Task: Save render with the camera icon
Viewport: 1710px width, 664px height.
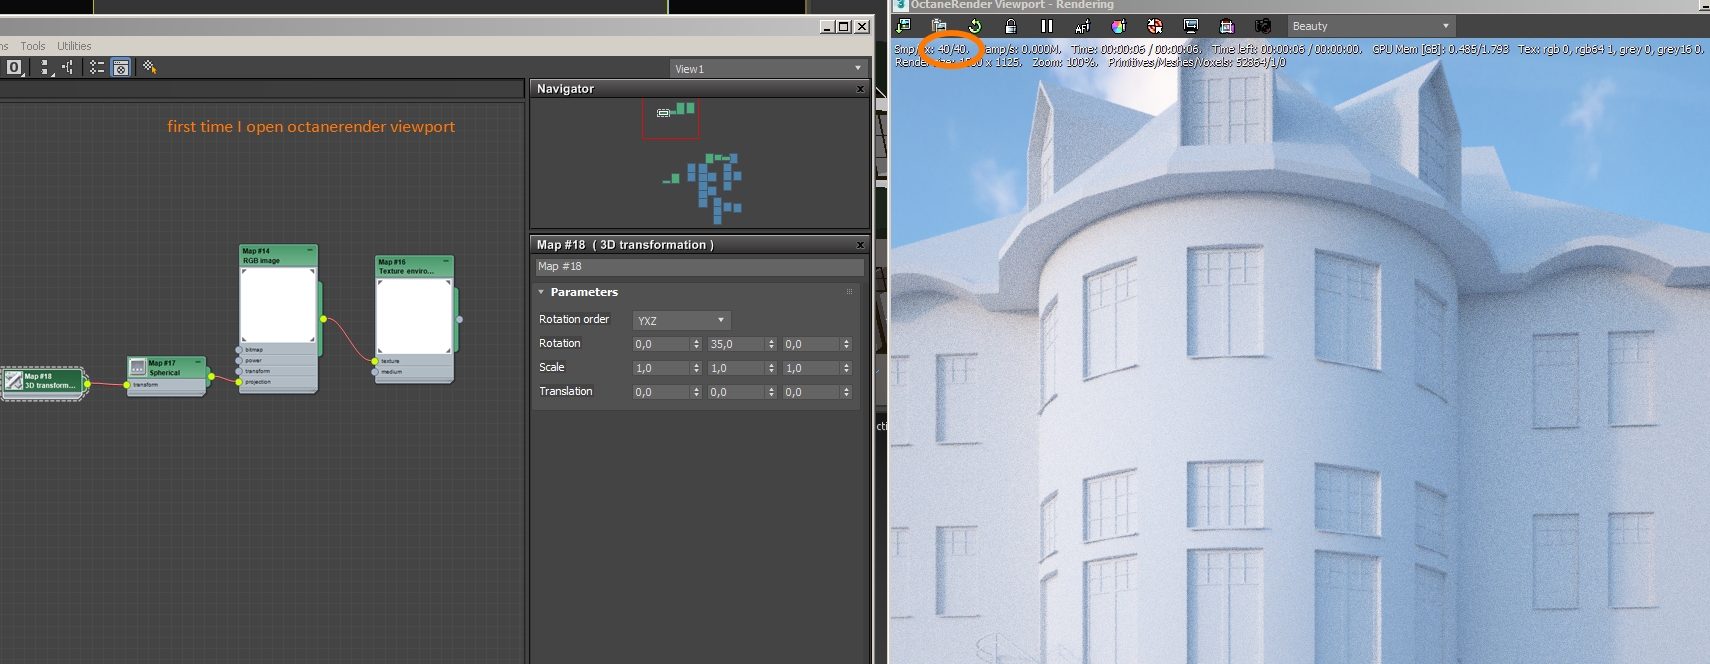Action: 1263,26
